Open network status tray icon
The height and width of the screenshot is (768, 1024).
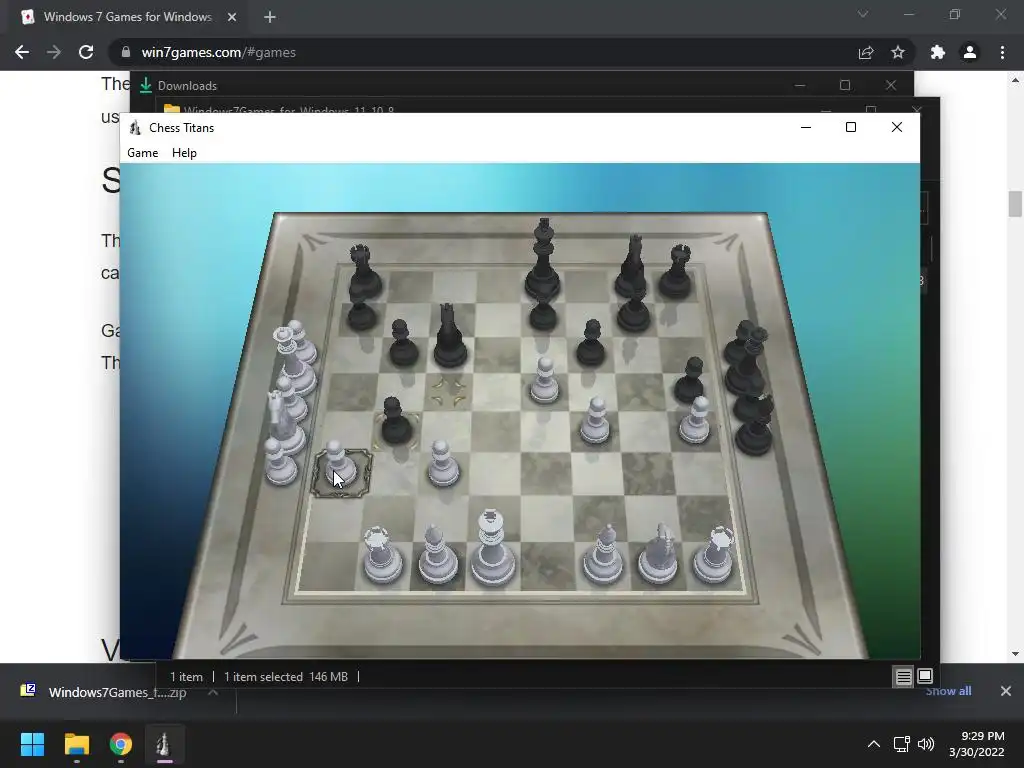coord(902,744)
